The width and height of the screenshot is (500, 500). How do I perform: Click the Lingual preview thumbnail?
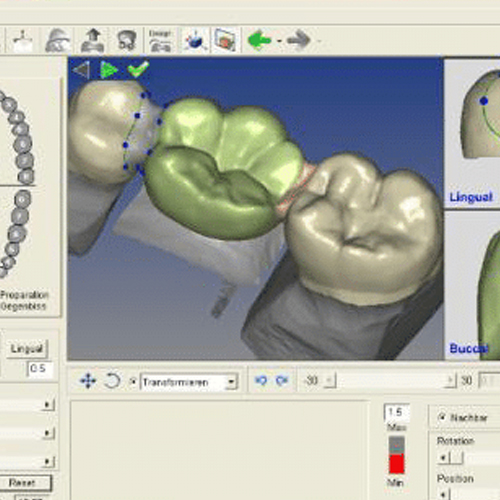[472, 133]
